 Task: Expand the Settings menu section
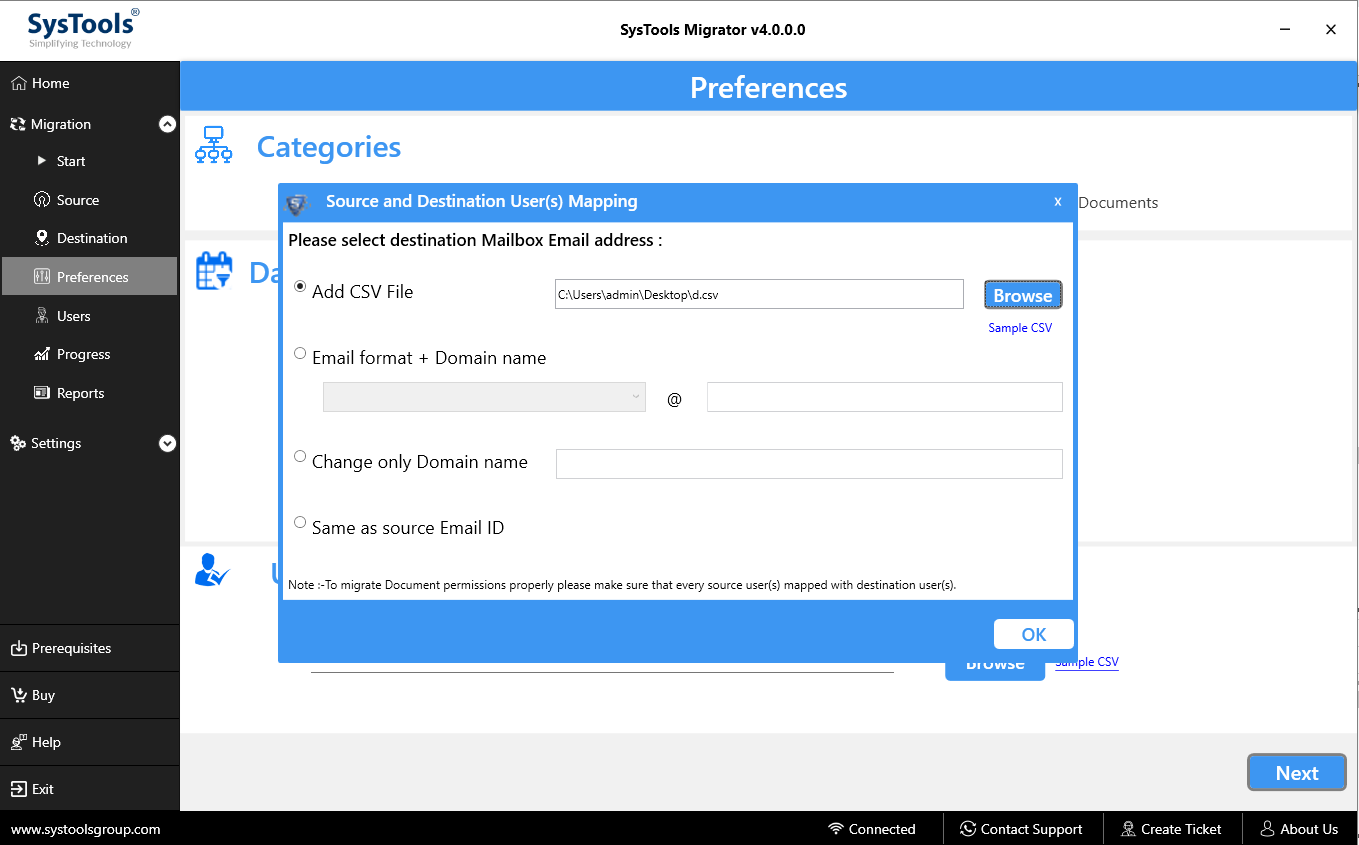[167, 443]
